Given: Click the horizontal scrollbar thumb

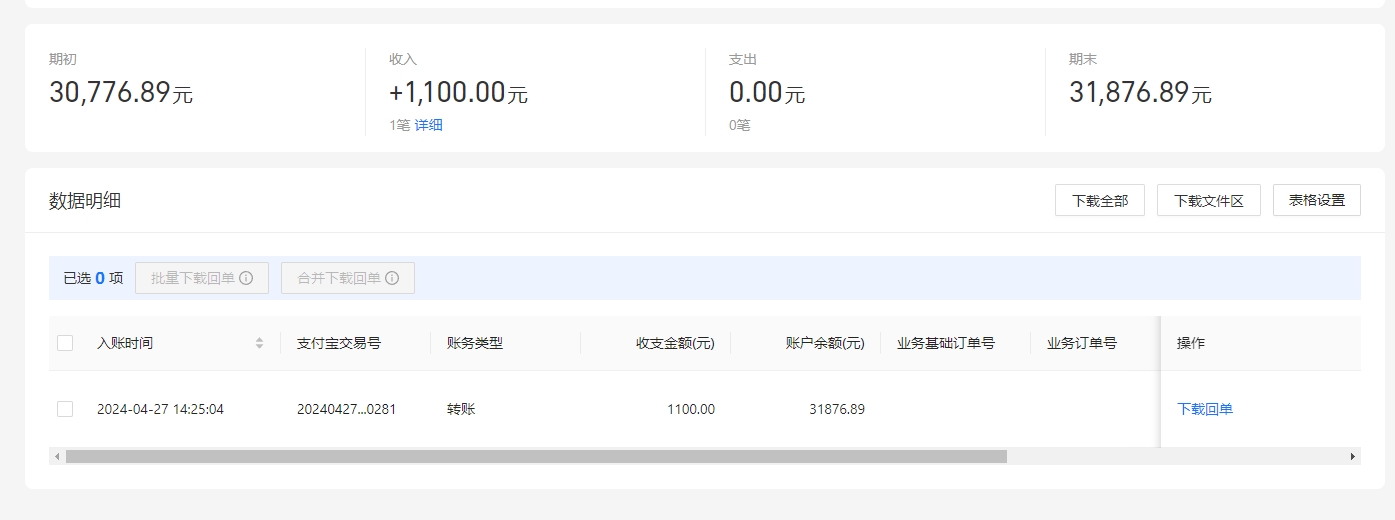Looking at the screenshot, I should point(536,456).
